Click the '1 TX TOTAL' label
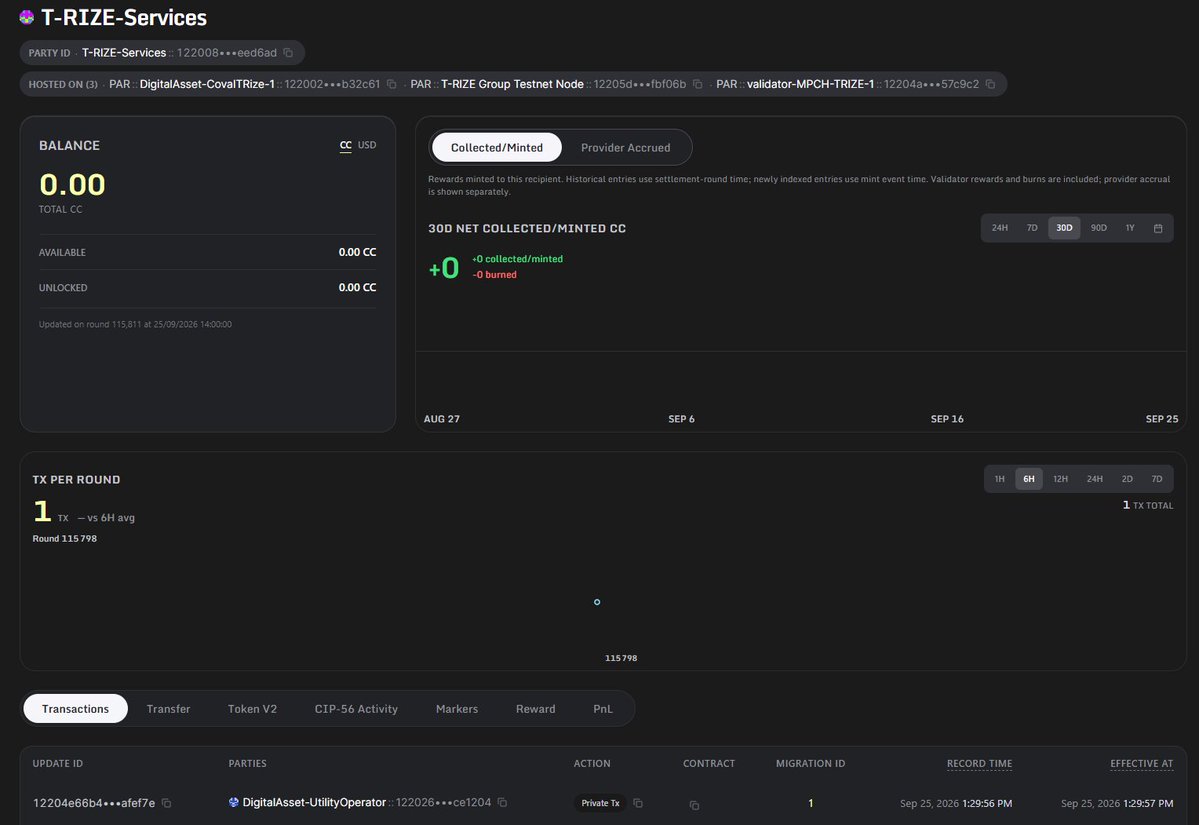Screen dimensions: 1199x825 [1147, 505]
